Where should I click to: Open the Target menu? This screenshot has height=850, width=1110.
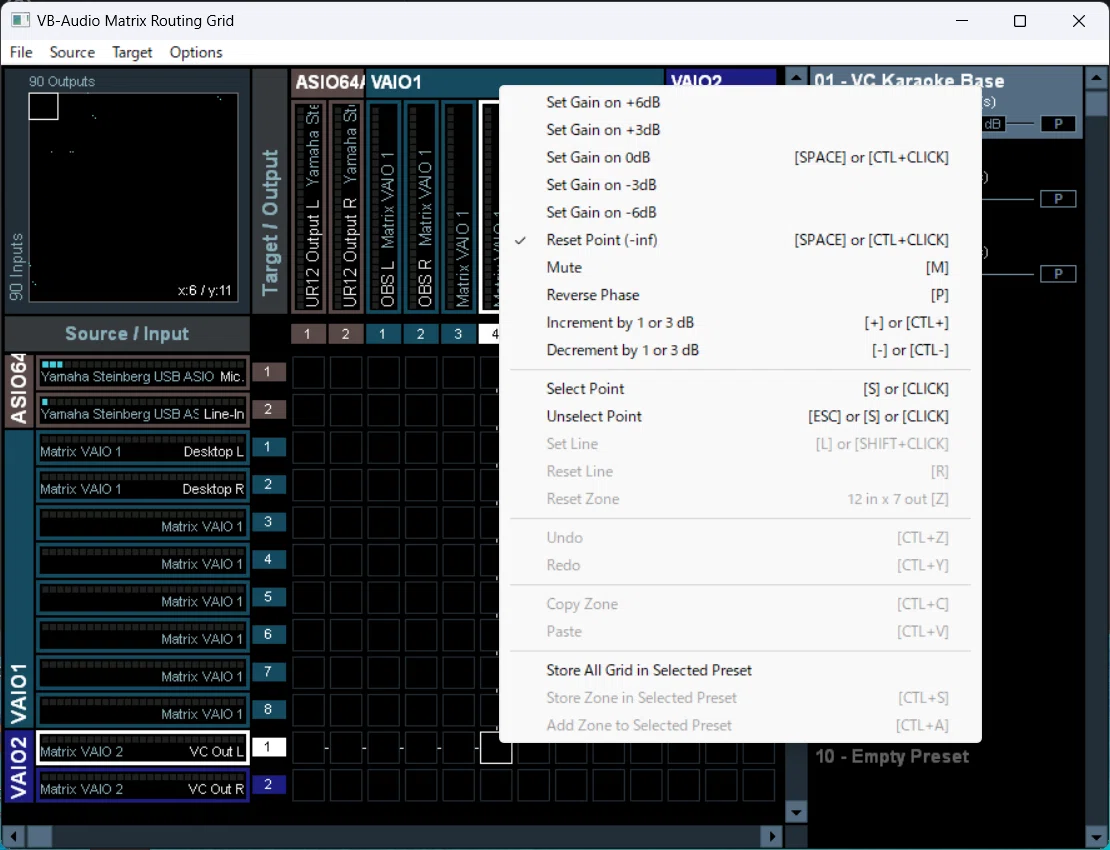point(132,52)
